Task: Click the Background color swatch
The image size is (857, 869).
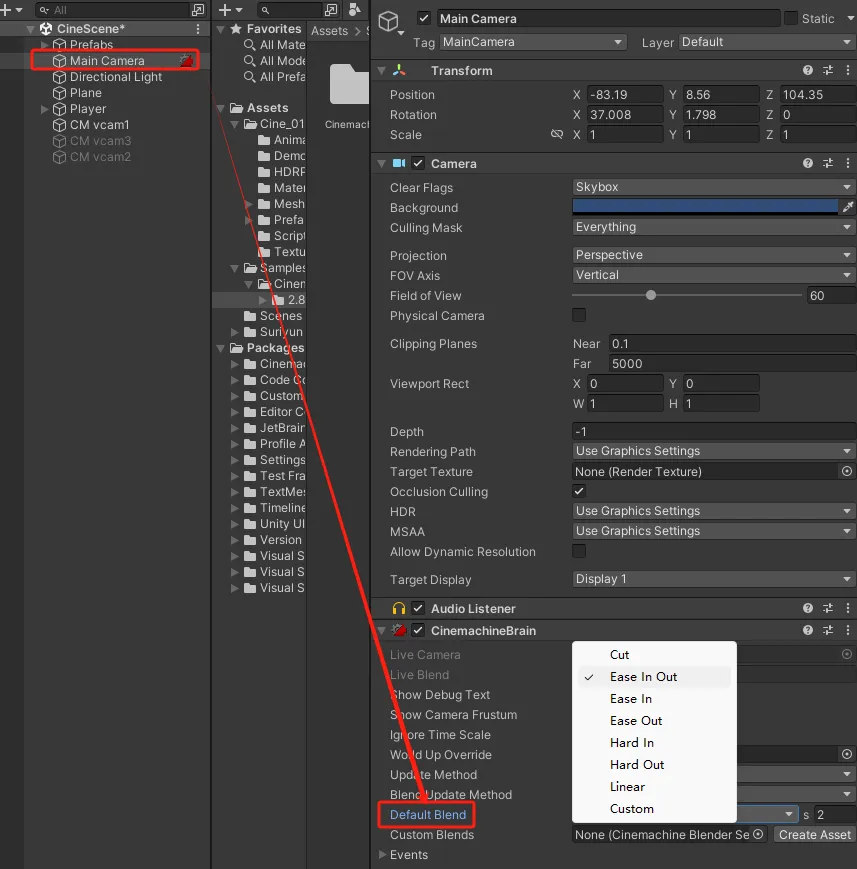Action: click(x=705, y=207)
